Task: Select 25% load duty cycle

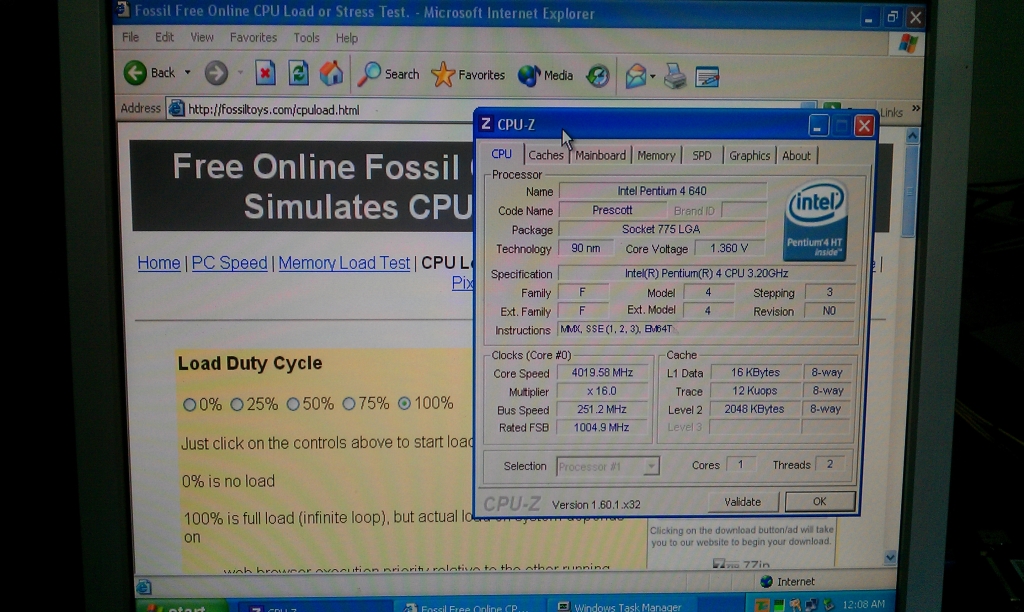Action: (236, 405)
